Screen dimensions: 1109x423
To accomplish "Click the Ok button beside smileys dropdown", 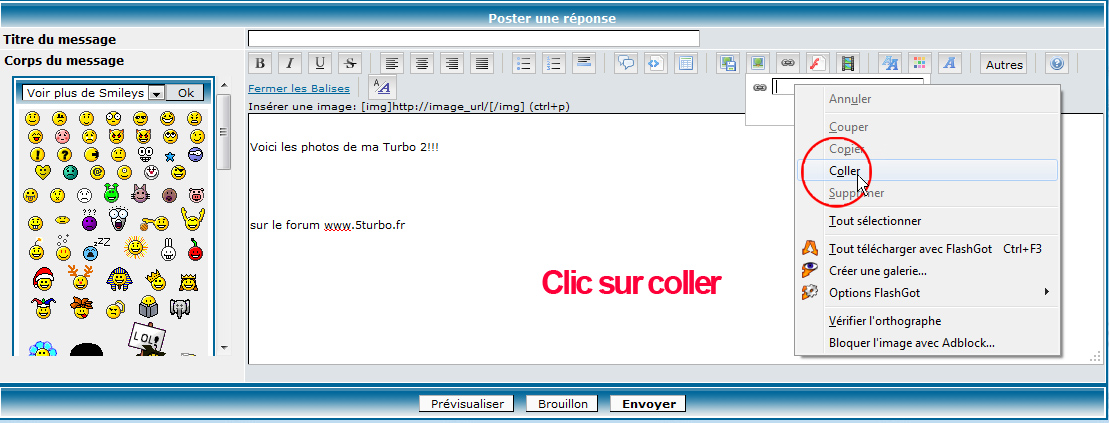I will pos(185,93).
